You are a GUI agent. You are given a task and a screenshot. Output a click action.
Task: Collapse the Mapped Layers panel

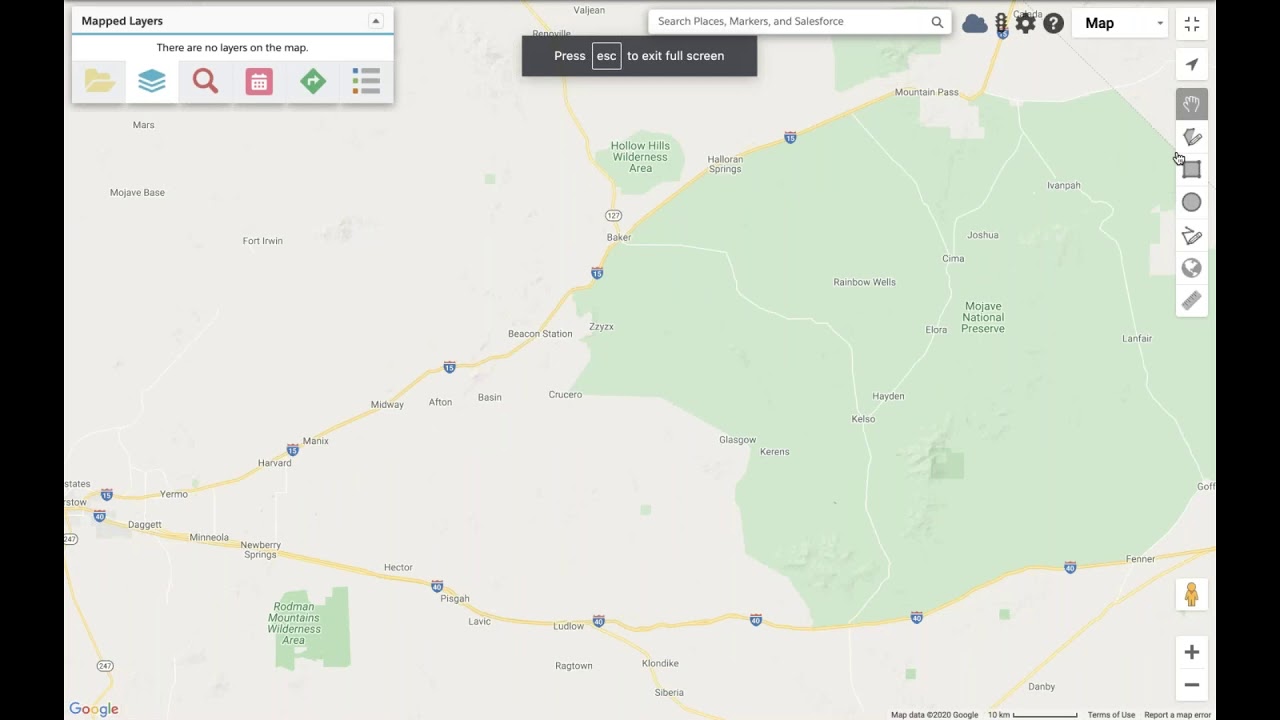point(376,21)
